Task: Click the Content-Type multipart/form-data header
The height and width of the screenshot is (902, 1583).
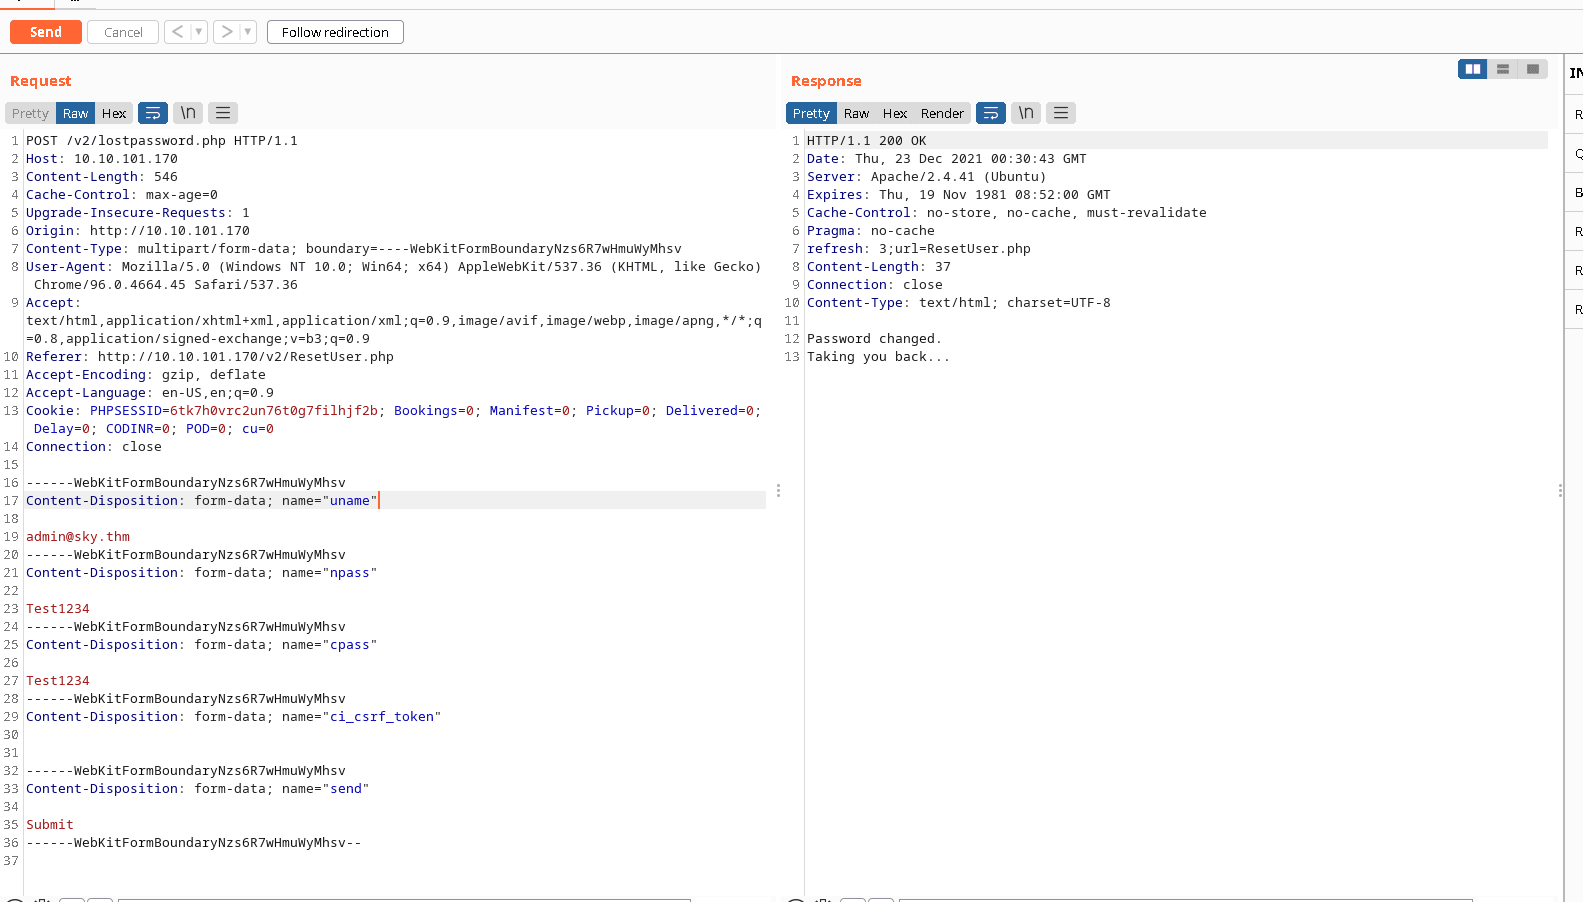Action: pos(354,249)
